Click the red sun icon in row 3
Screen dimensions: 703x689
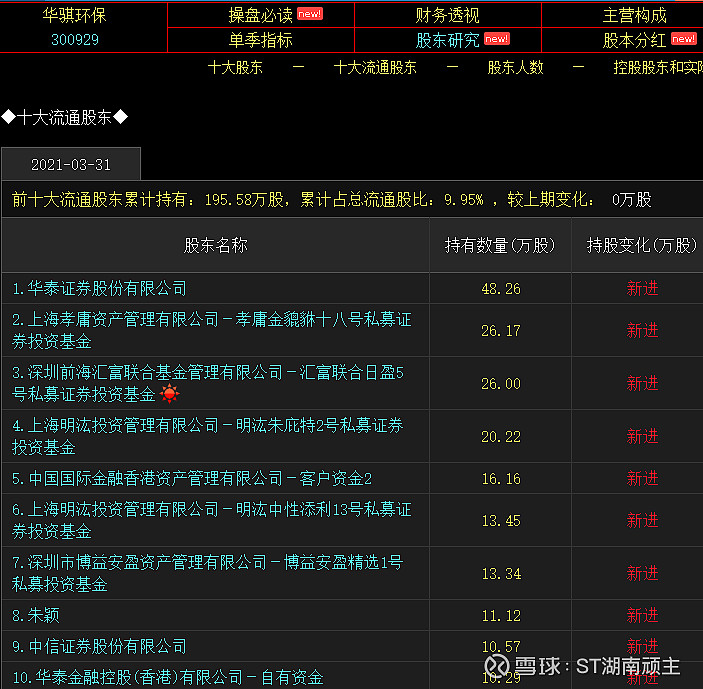(x=169, y=394)
